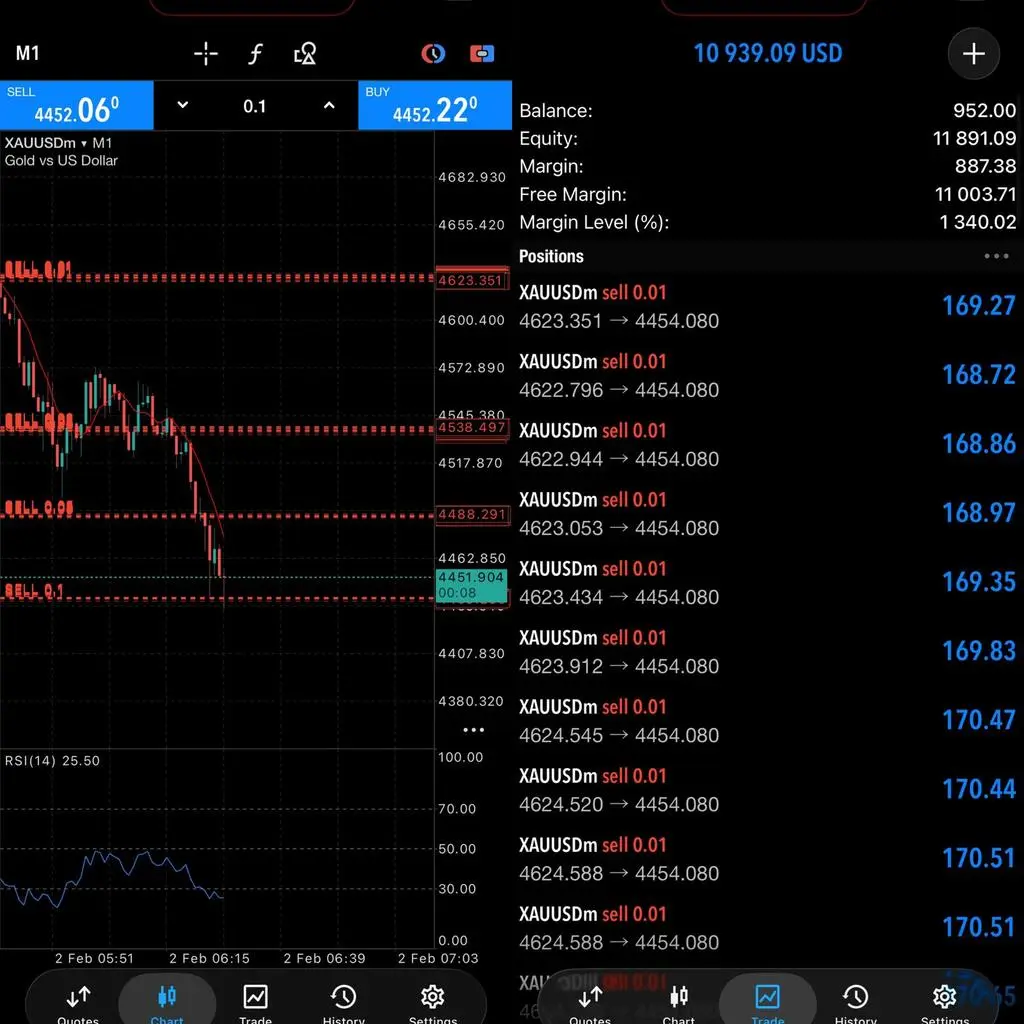The image size is (1024, 1024).
Task: Open the chart three-dot menu above RSI
Action: (473, 729)
